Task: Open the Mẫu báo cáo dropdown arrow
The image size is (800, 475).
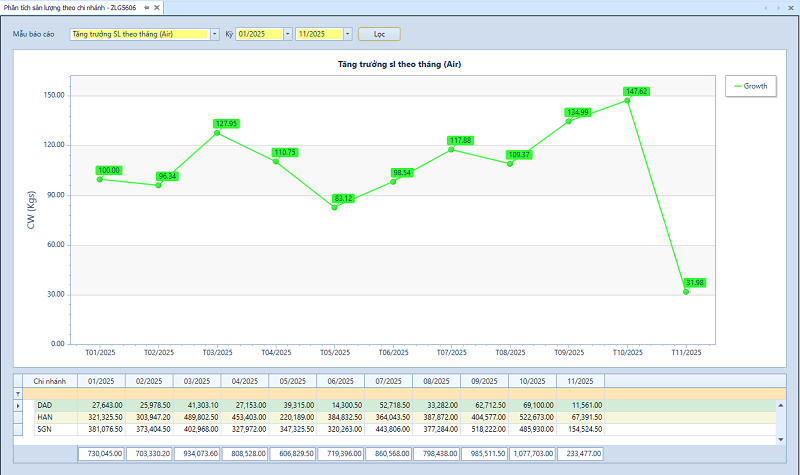Action: click(214, 34)
